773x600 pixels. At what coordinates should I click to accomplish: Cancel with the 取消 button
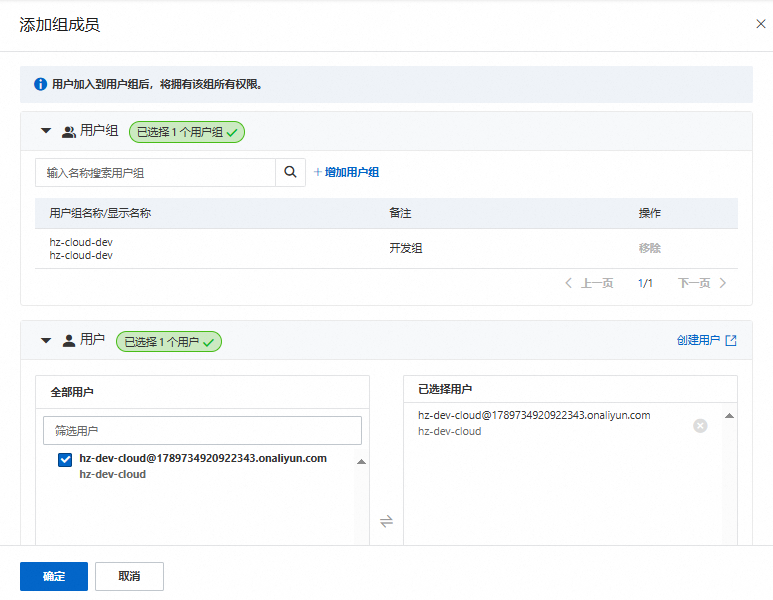point(129,576)
